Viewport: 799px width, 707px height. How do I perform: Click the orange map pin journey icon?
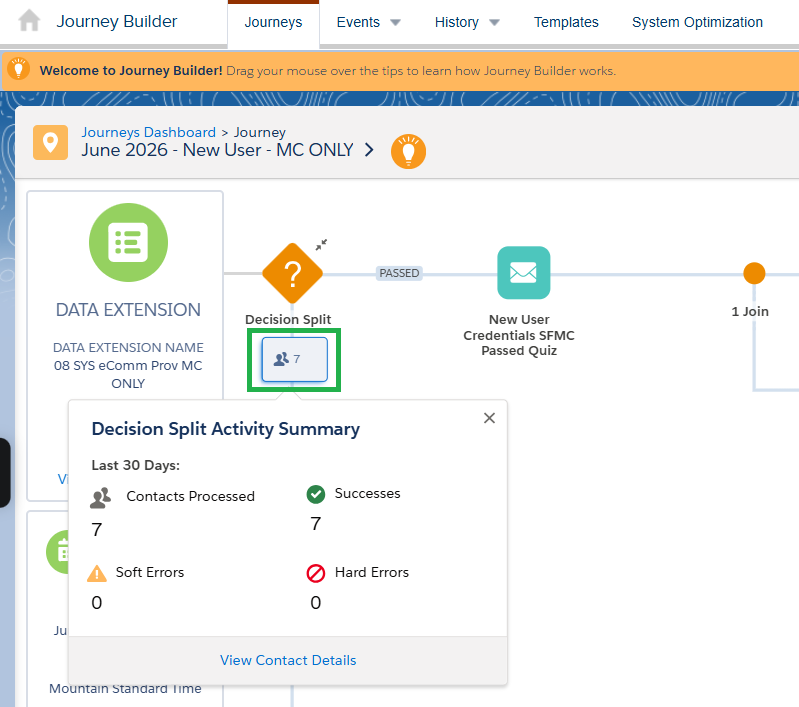point(50,143)
